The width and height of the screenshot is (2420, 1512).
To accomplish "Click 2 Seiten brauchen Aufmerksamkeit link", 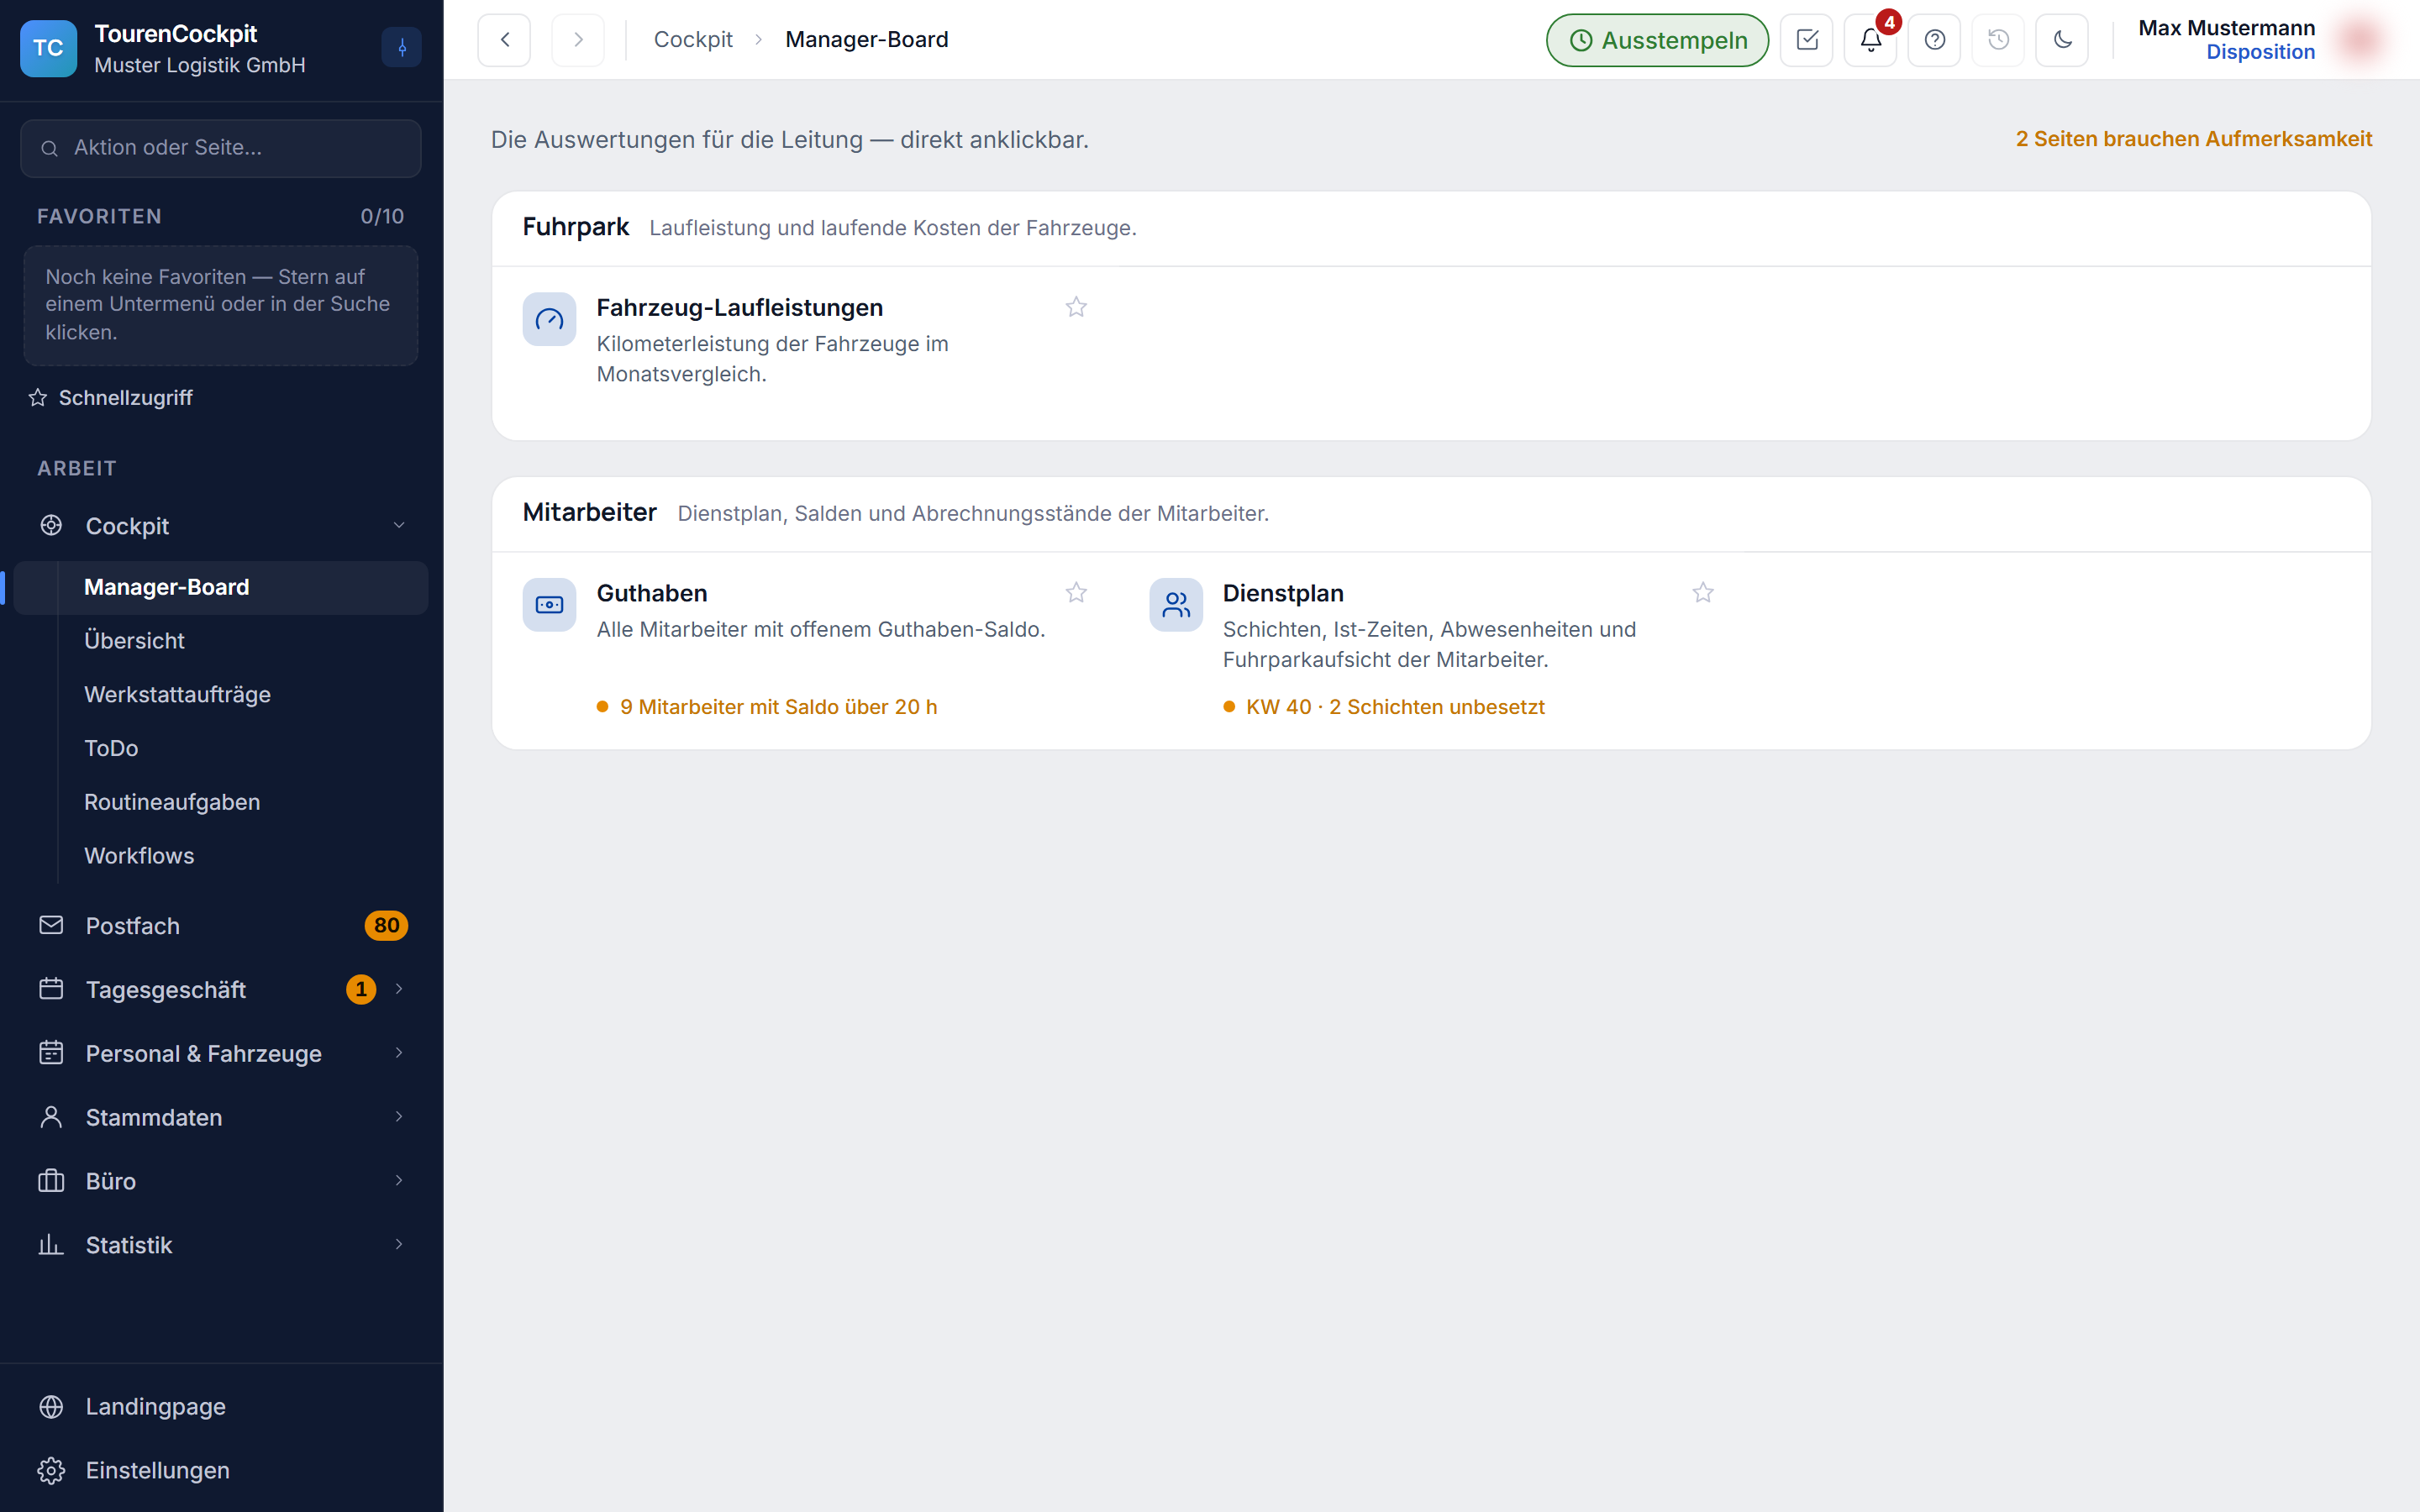I will 2193,139.
